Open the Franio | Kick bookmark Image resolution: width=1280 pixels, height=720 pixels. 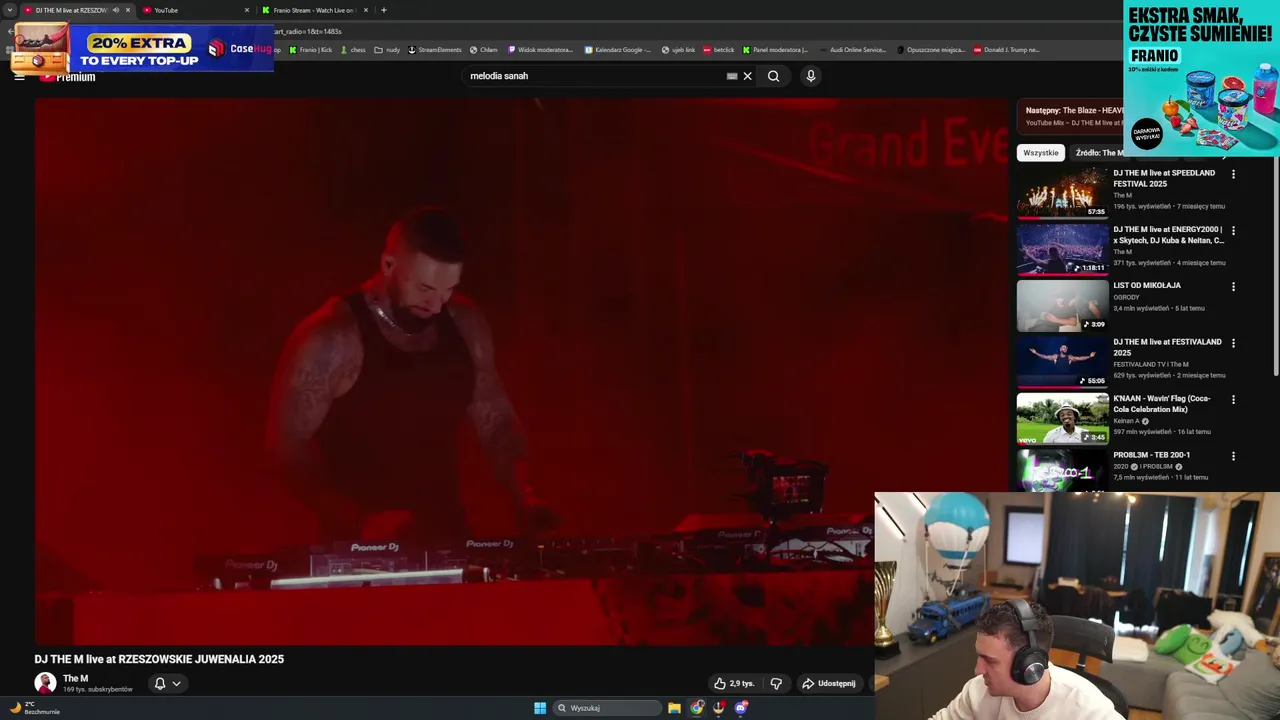tap(311, 50)
